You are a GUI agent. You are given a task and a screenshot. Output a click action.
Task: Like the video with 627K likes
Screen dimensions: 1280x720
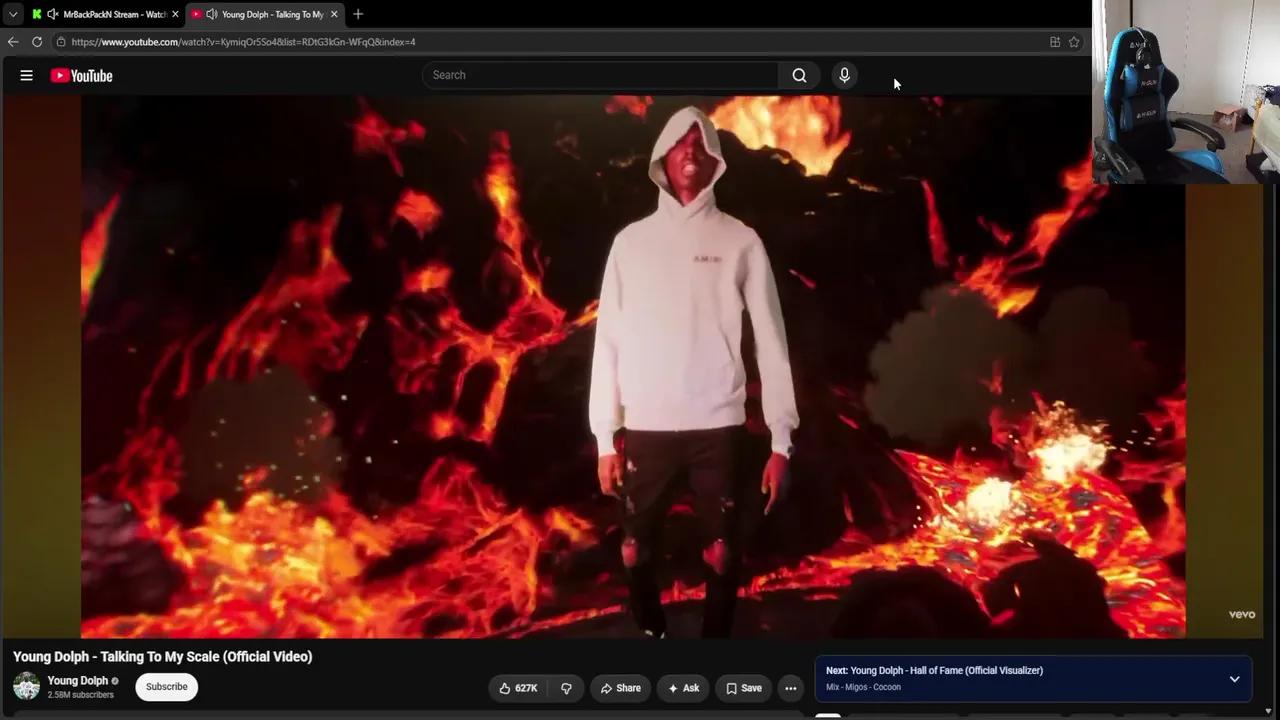519,688
